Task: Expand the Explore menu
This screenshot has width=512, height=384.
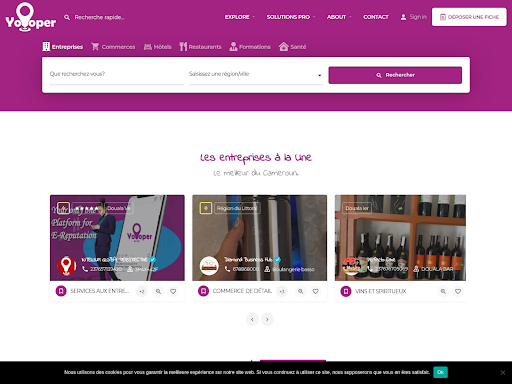Action: [x=240, y=17]
